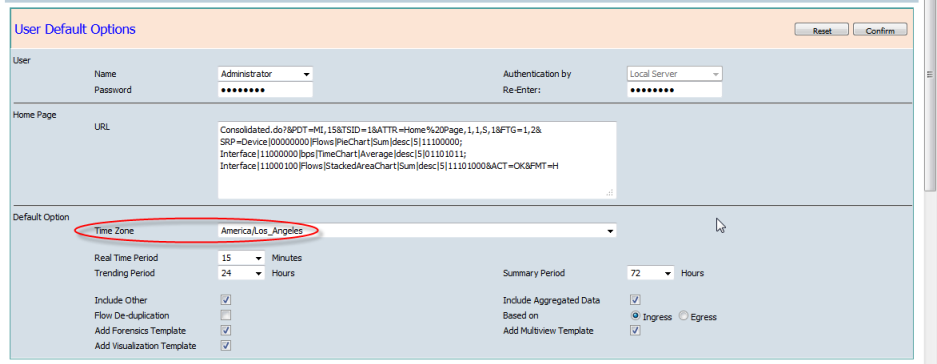This screenshot has height=364, width=937.
Task: Open the Trending Period dropdown
Action: click(x=241, y=273)
